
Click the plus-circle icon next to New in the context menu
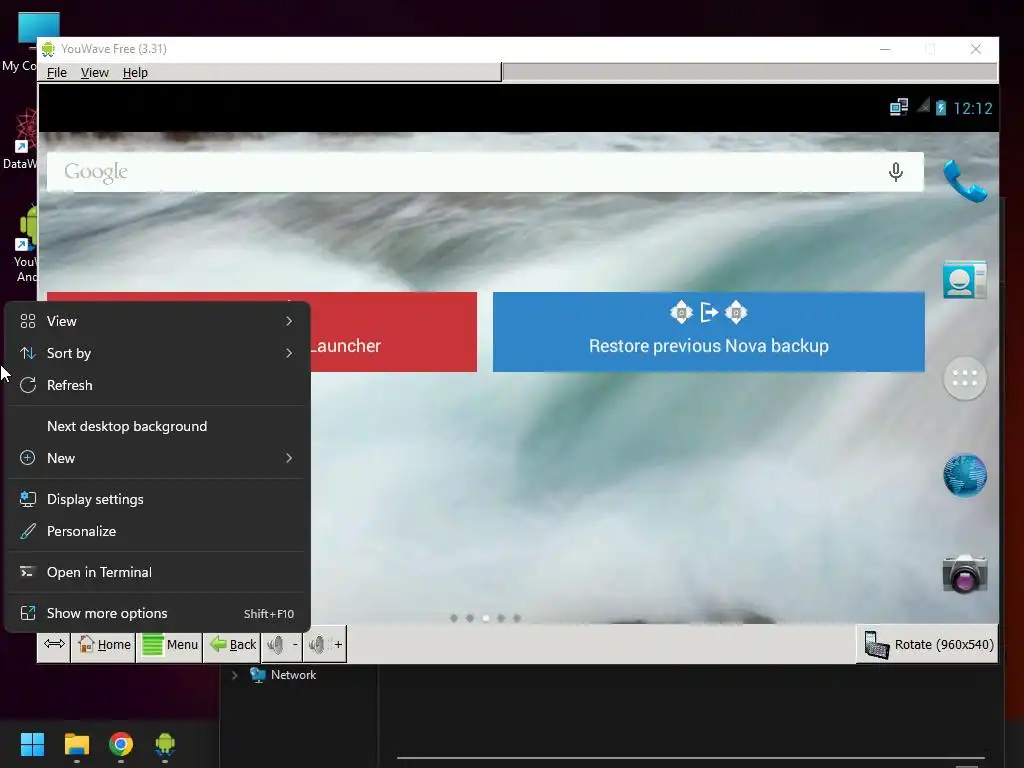pyautogui.click(x=27, y=458)
